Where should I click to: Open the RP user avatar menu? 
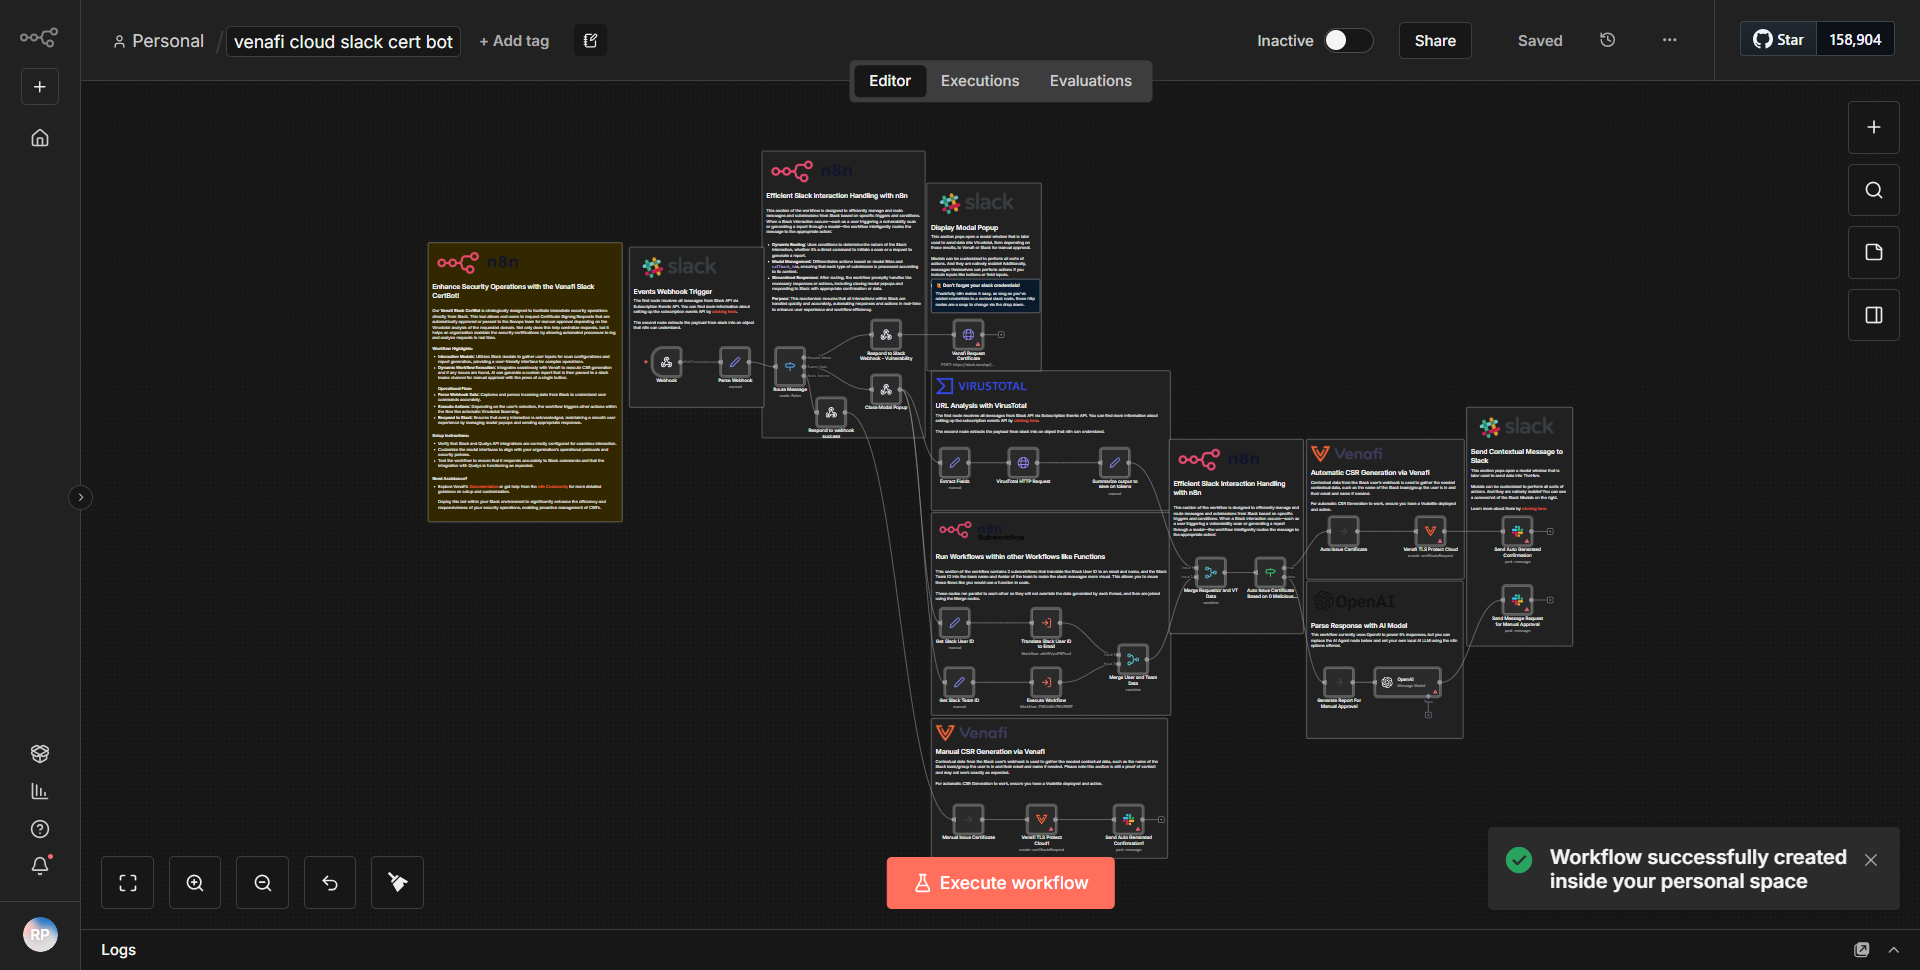click(40, 935)
